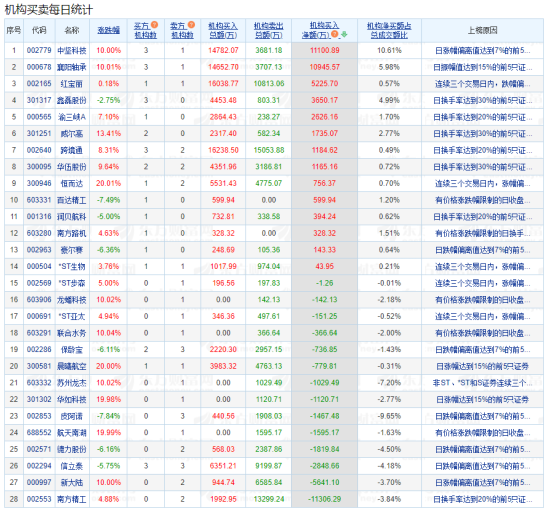Open stock code 002165 link
Viewport: 550px width, 517px height.
[x=39, y=84]
